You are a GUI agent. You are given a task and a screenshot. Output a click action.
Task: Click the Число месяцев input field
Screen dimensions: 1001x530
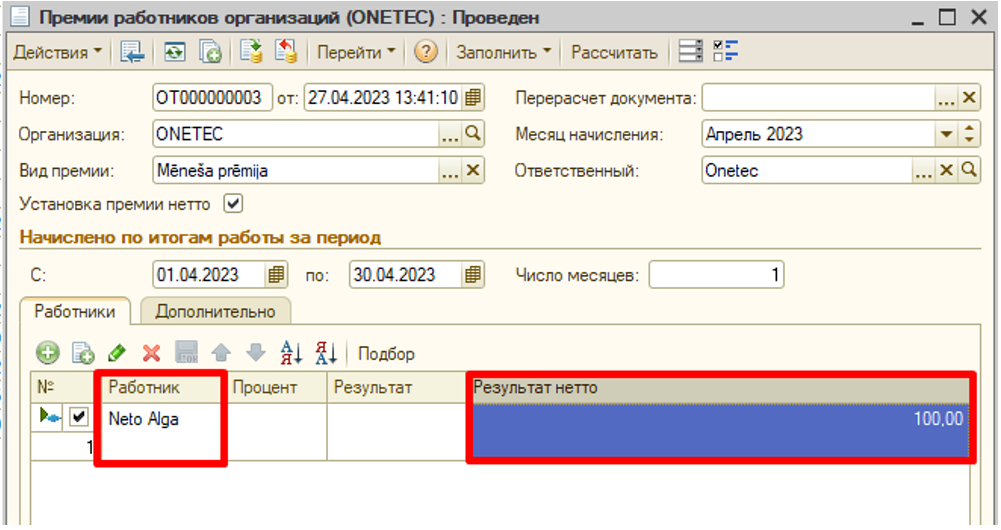(716, 275)
